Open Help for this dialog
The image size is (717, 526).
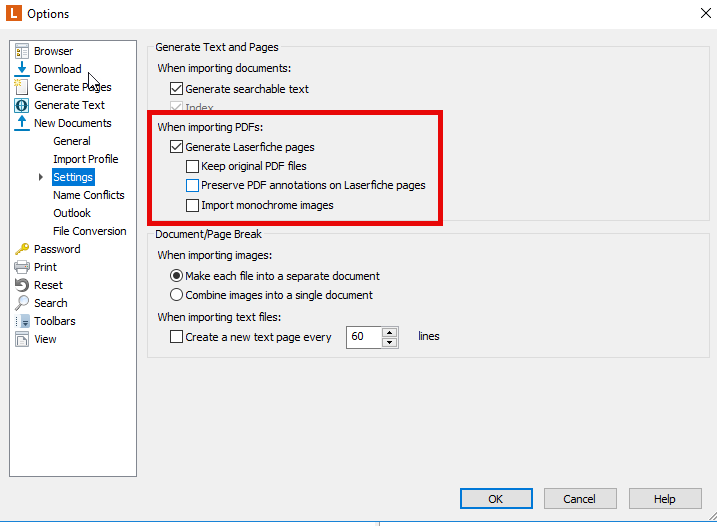665,499
